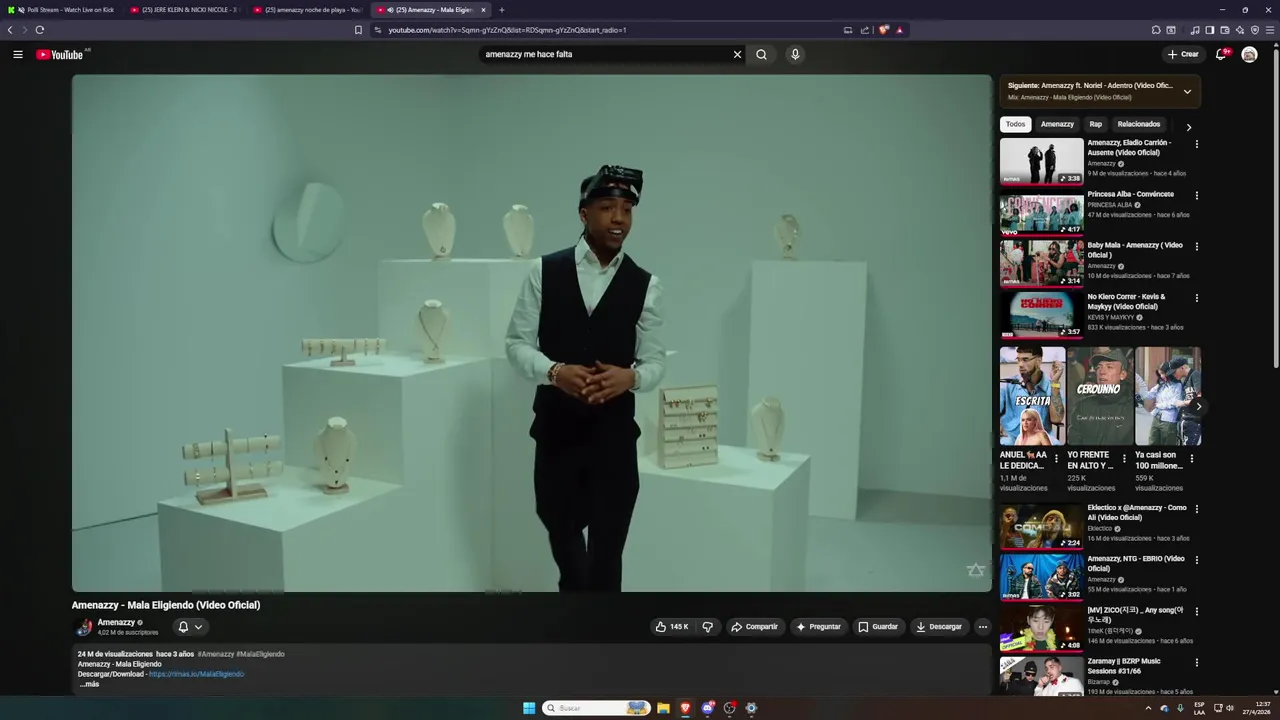Open Discord from the taskbar

[708, 708]
